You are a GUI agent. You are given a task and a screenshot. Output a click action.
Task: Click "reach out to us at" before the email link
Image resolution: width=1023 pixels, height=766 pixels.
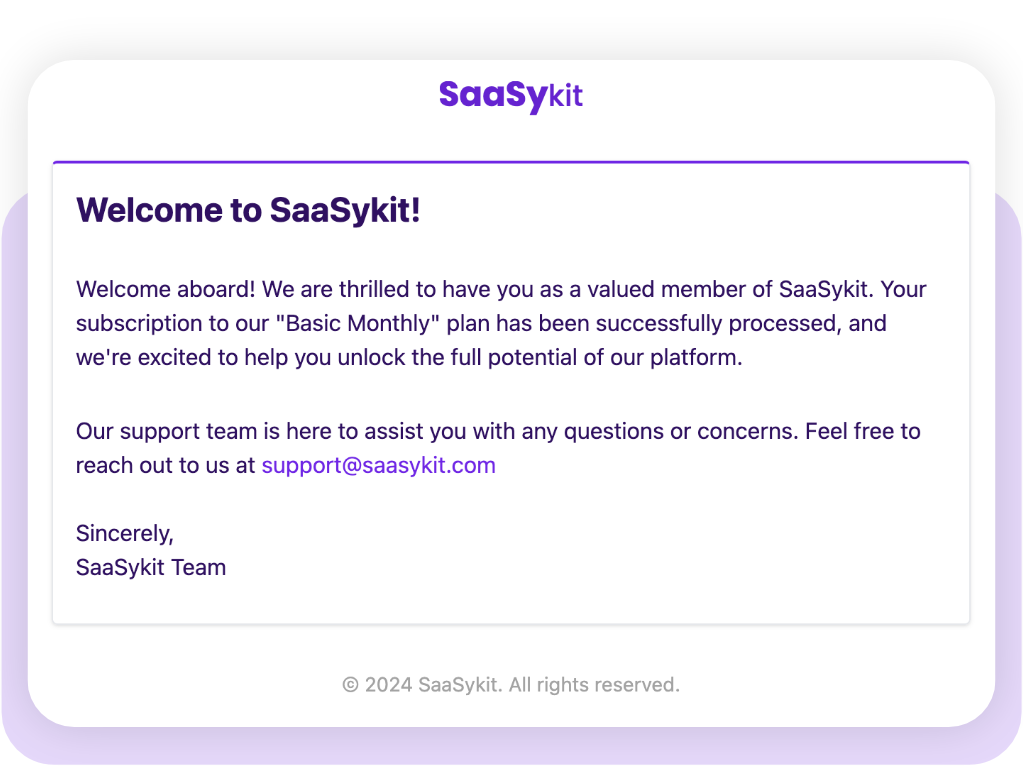(166, 465)
